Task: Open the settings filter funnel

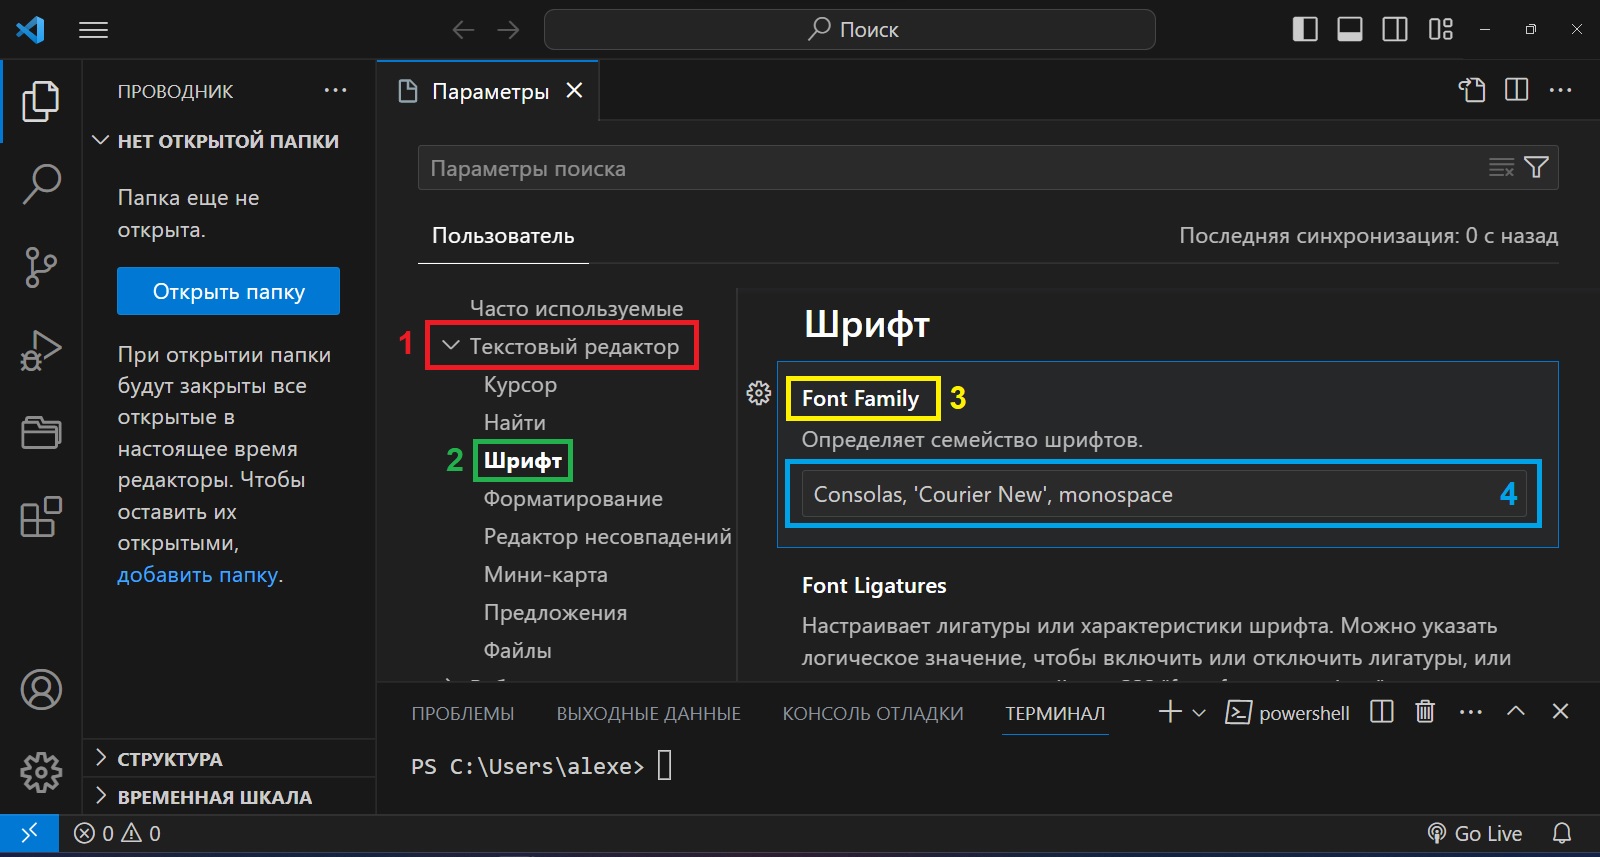Action: coord(1537,168)
